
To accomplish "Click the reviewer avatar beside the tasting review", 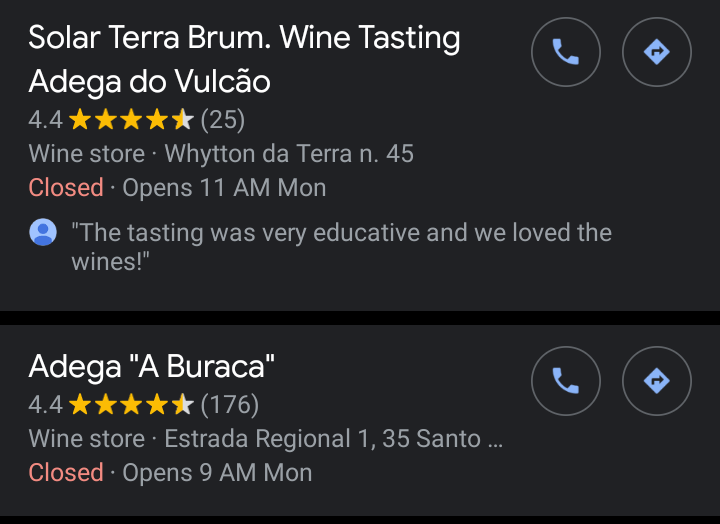I will coord(44,234).
